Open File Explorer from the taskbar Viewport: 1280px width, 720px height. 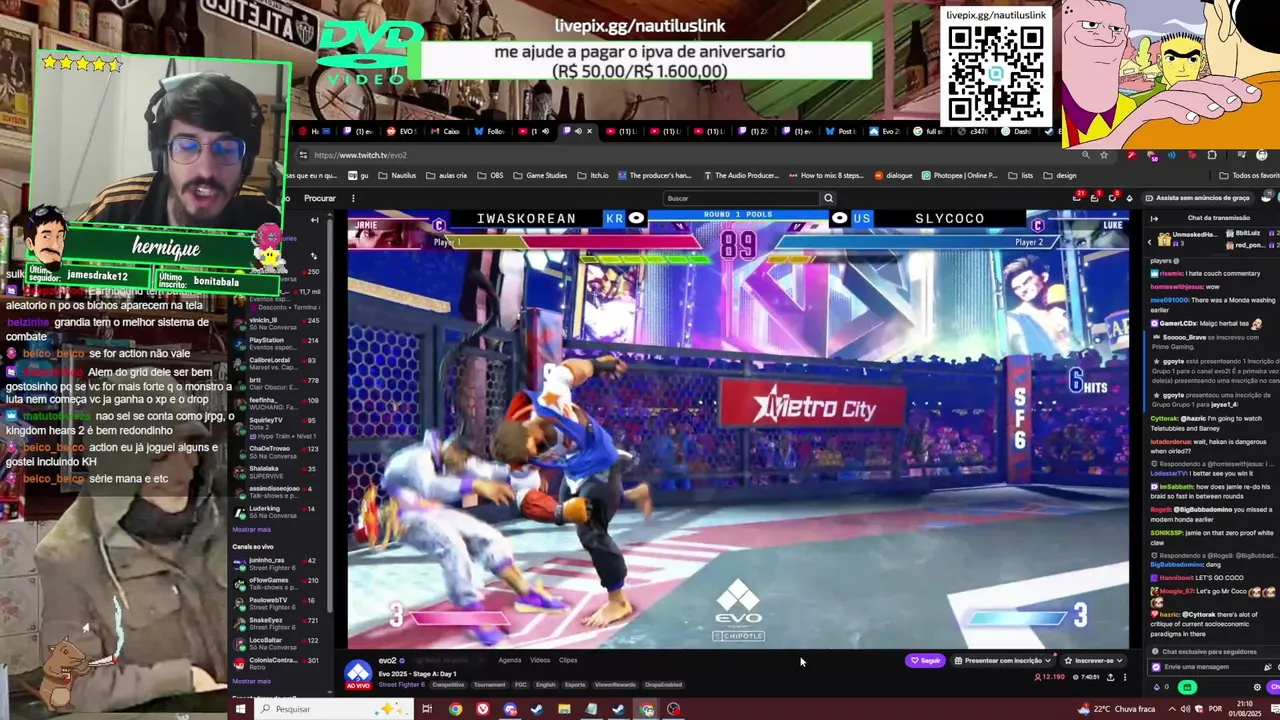coord(564,709)
